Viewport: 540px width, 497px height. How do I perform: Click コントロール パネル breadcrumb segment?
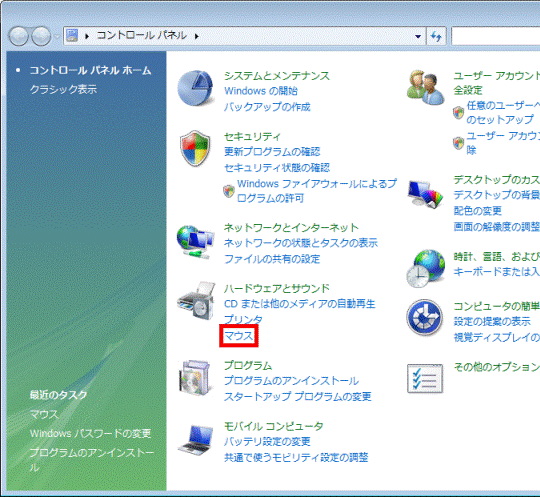142,35
